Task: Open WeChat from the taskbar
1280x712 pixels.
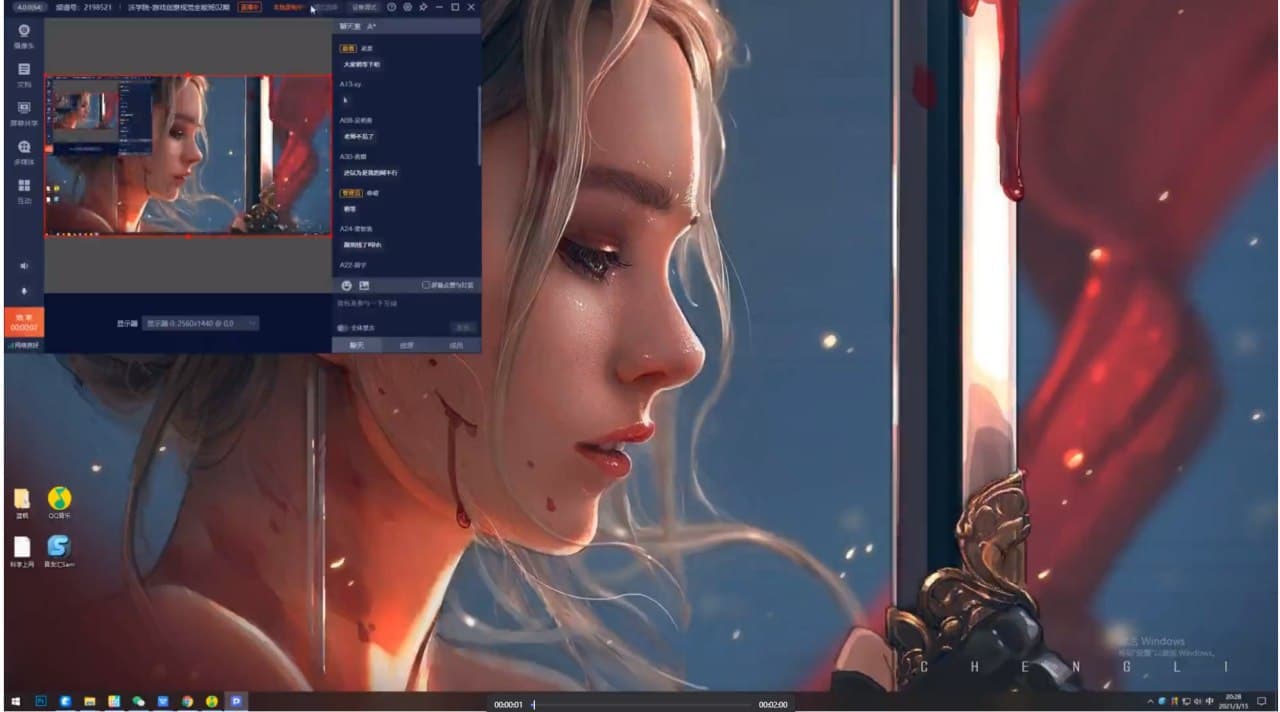Action: [139, 702]
